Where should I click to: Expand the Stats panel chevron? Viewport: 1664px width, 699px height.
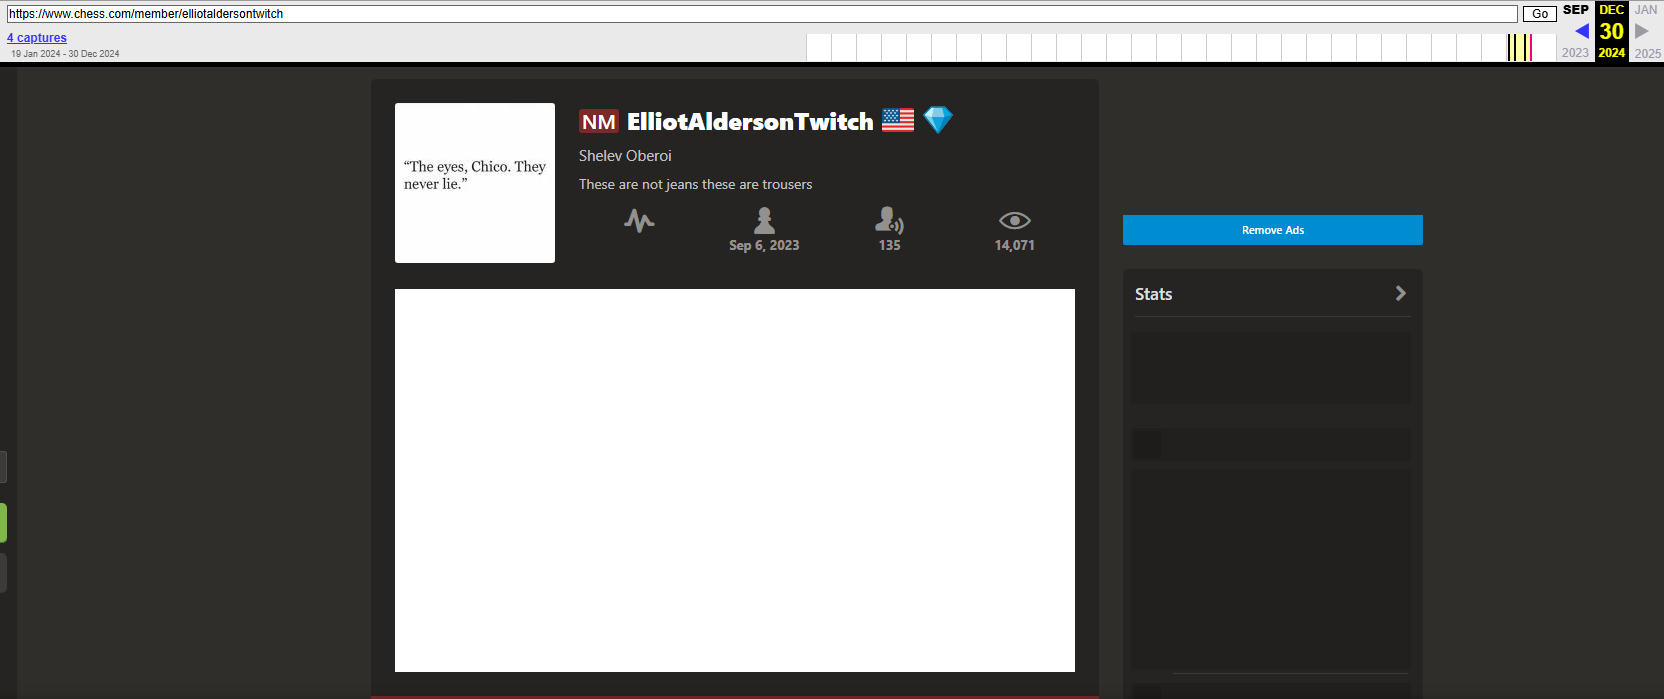[x=1400, y=293]
